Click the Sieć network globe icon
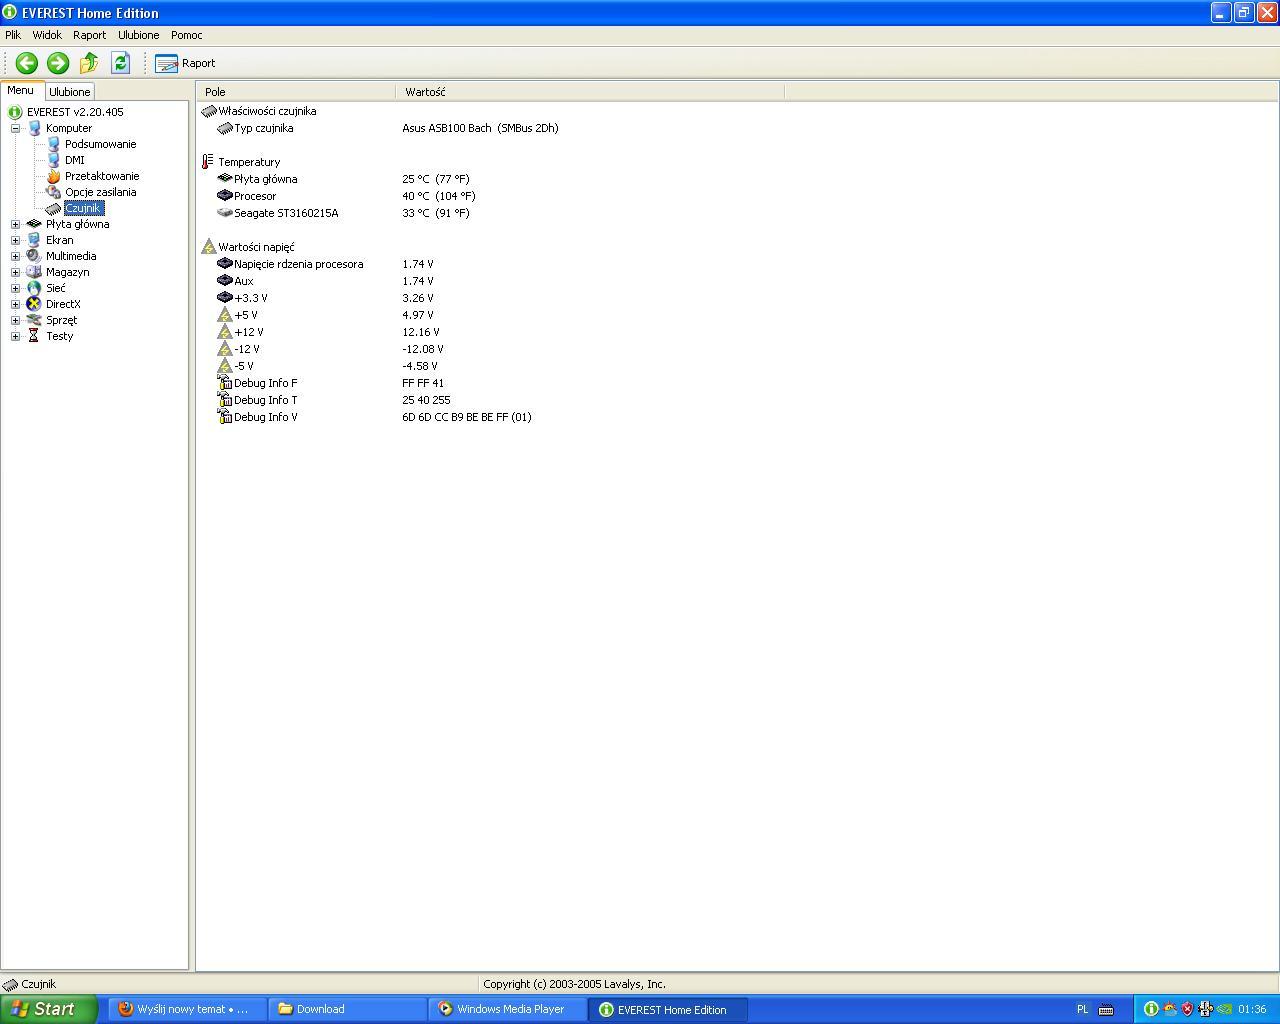This screenshot has height=1024, width=1280. tap(34, 288)
